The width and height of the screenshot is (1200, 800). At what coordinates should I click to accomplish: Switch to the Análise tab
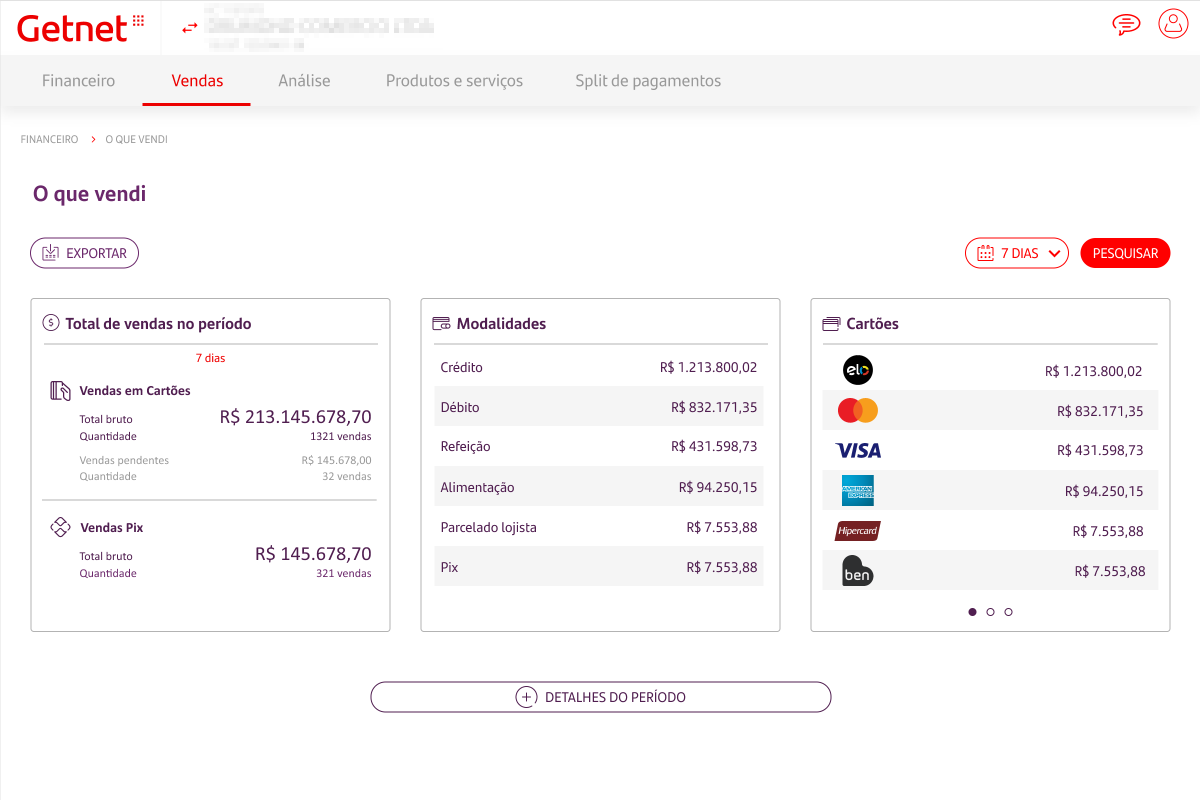coord(304,81)
